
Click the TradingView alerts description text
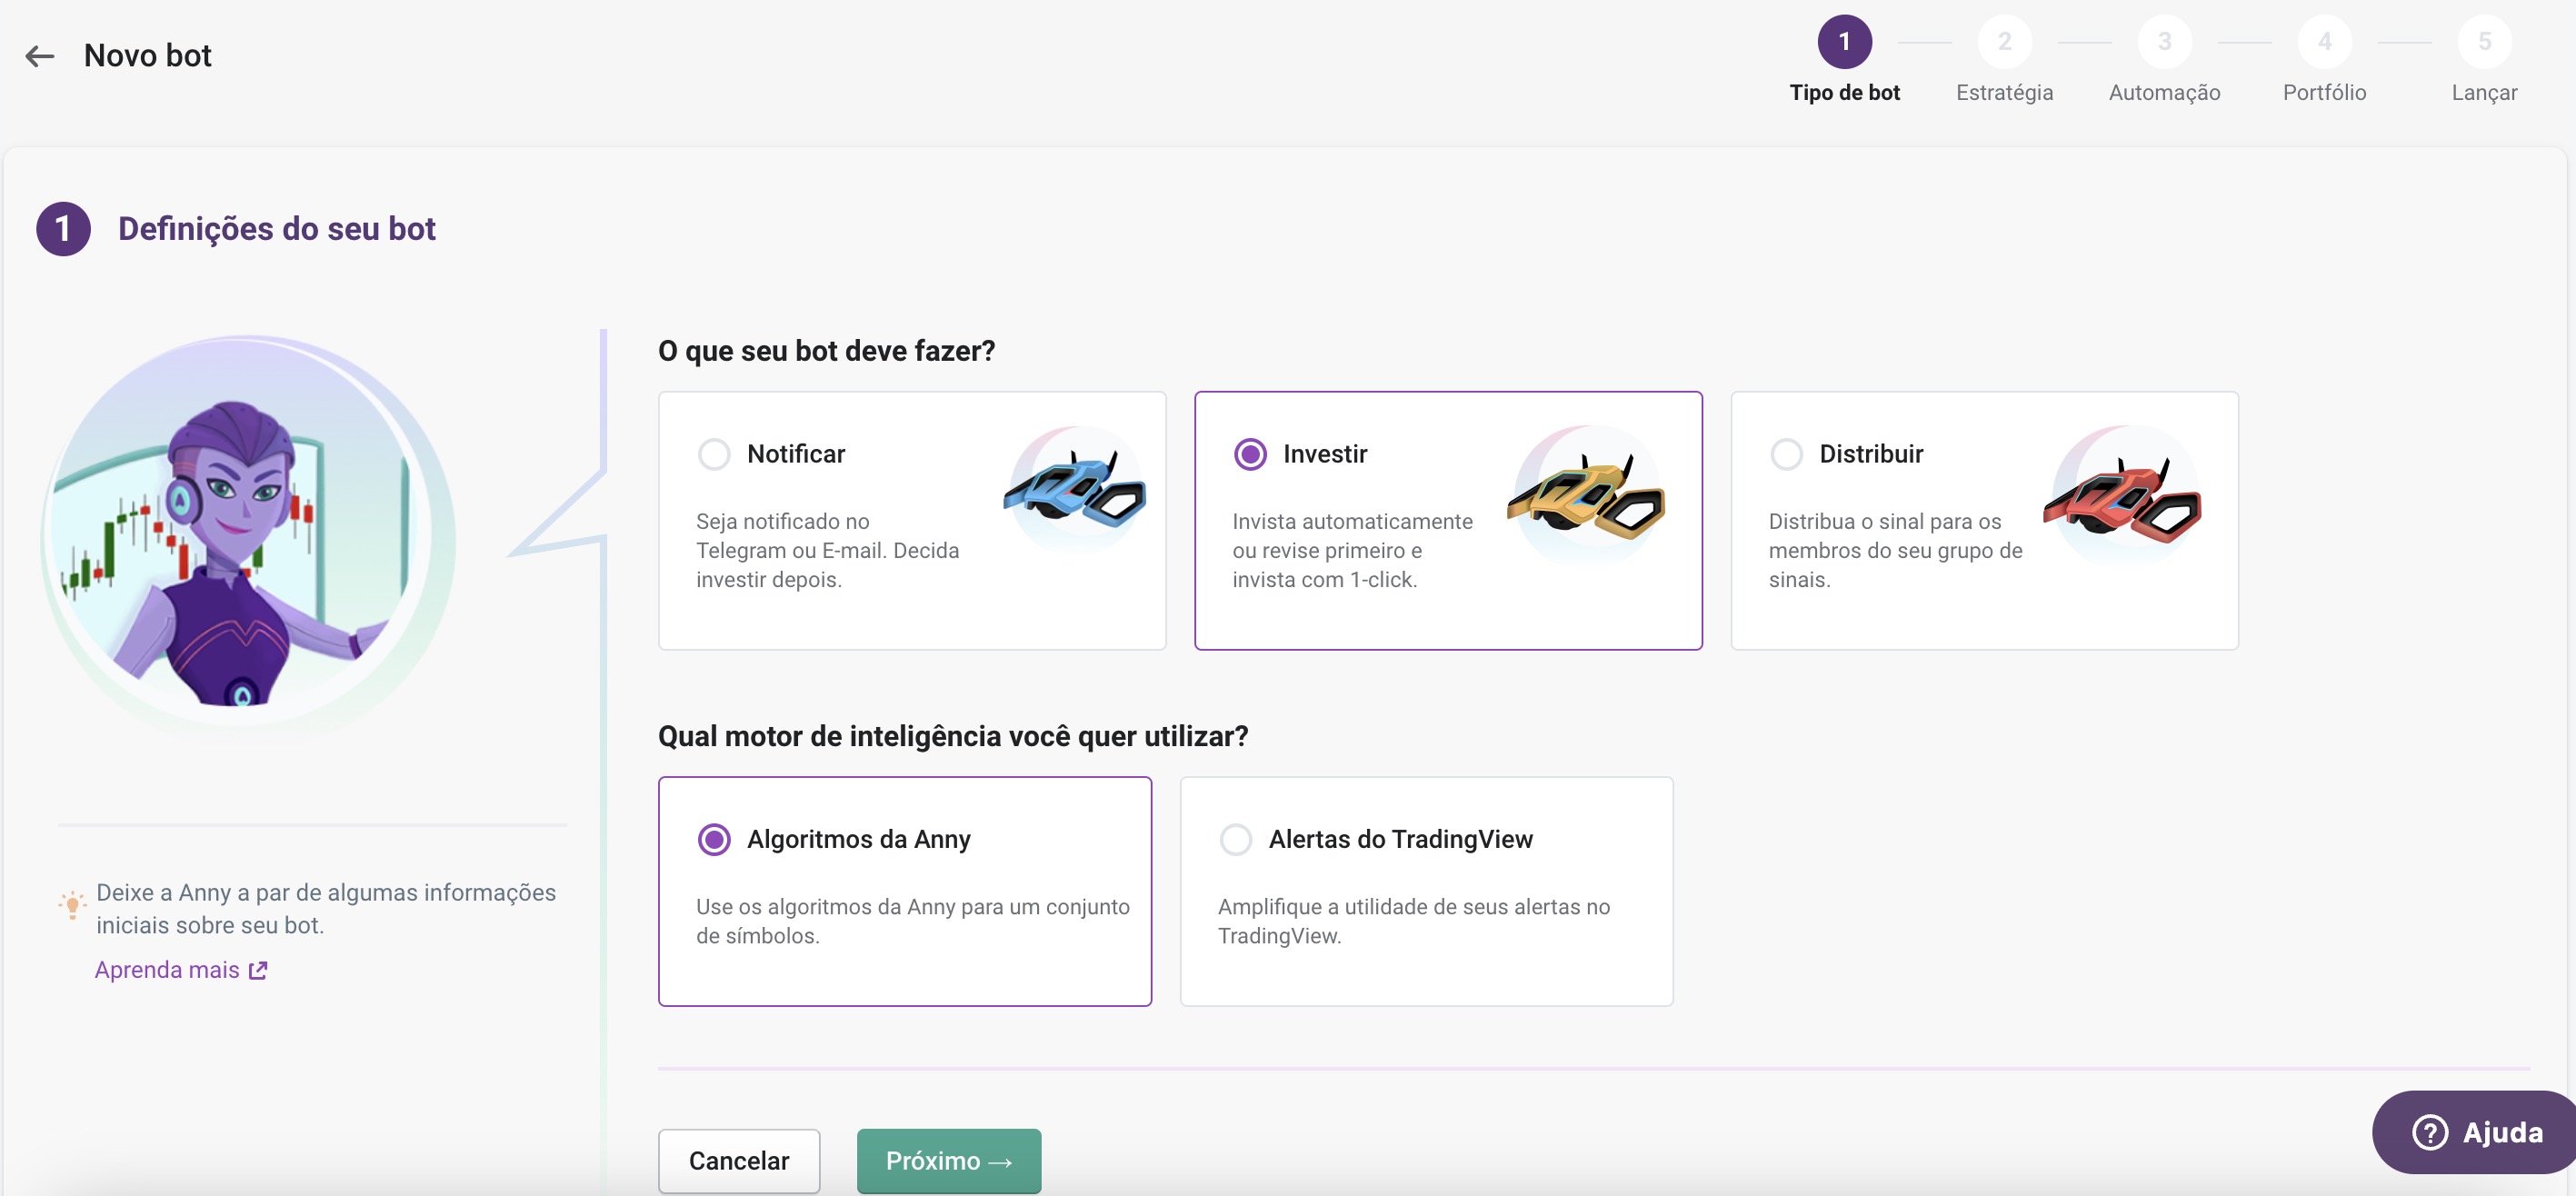coord(1413,921)
